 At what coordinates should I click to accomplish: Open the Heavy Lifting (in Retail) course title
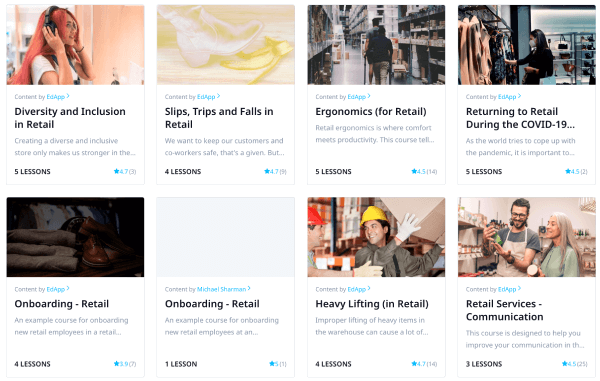(372, 304)
